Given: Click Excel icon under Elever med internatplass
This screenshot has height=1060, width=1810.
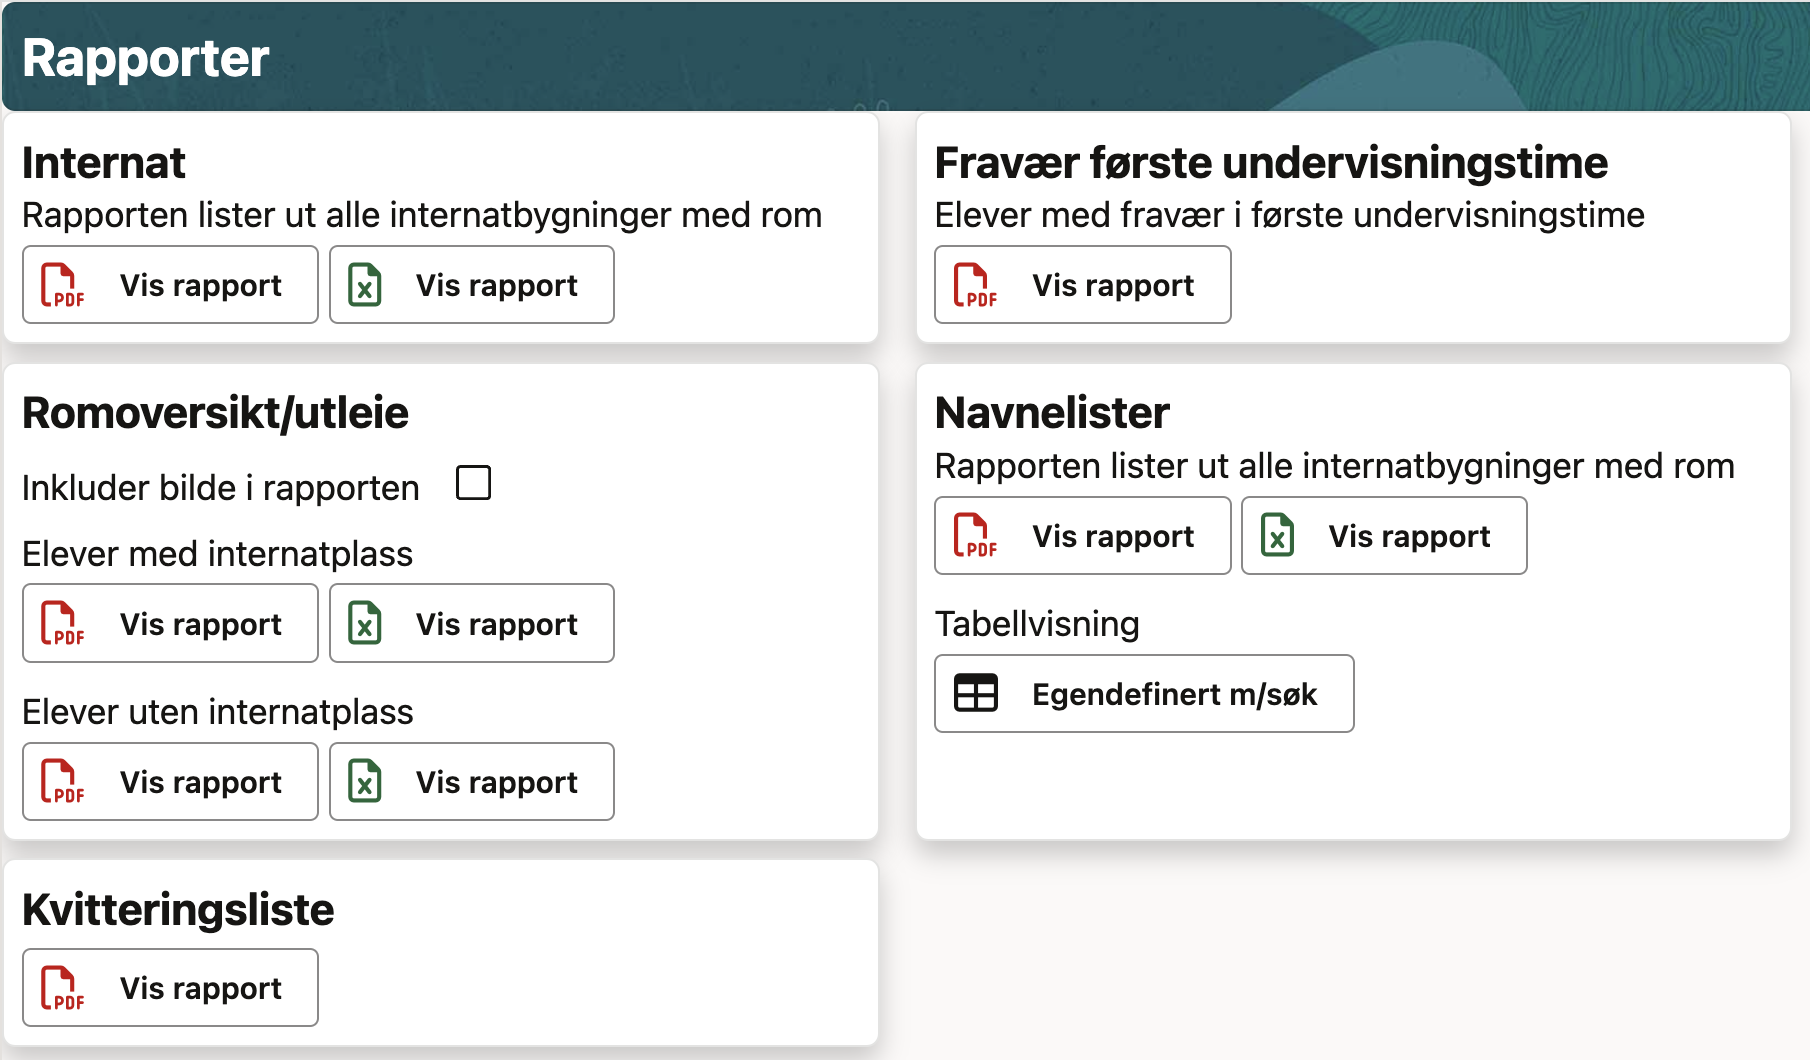Looking at the screenshot, I should (365, 623).
